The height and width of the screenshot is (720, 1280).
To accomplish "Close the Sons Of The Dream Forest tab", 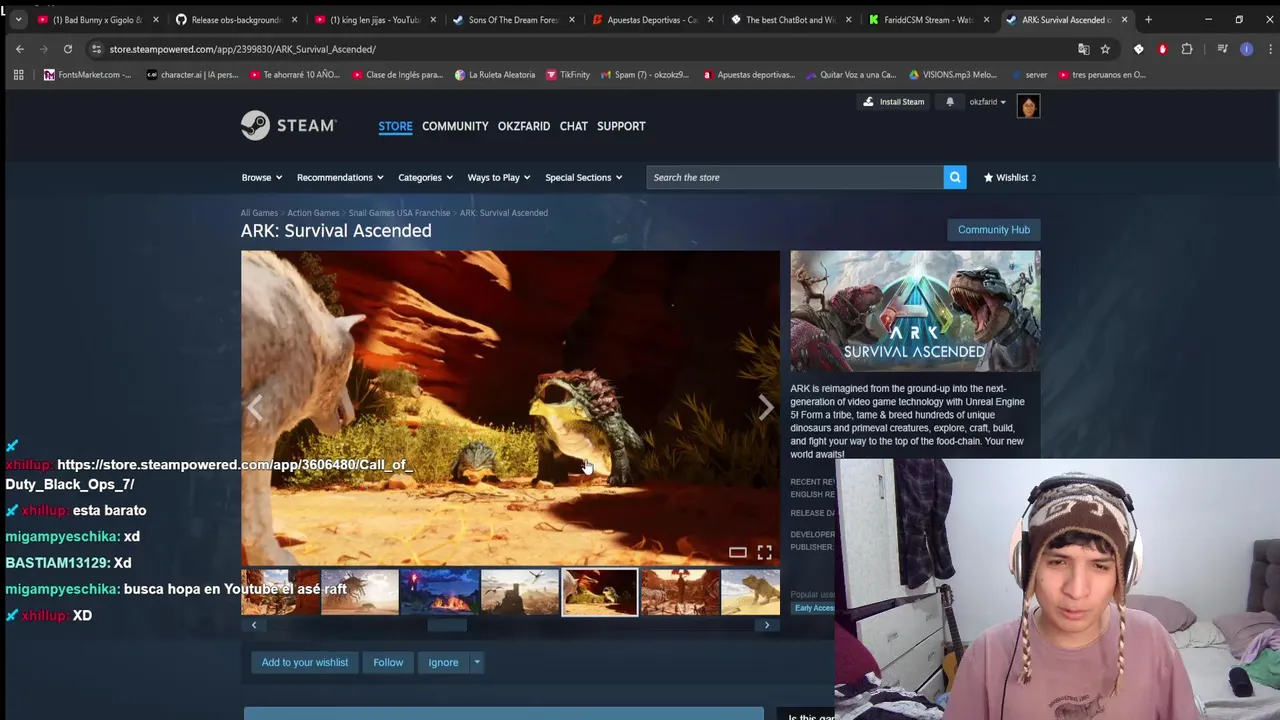I will point(571,20).
